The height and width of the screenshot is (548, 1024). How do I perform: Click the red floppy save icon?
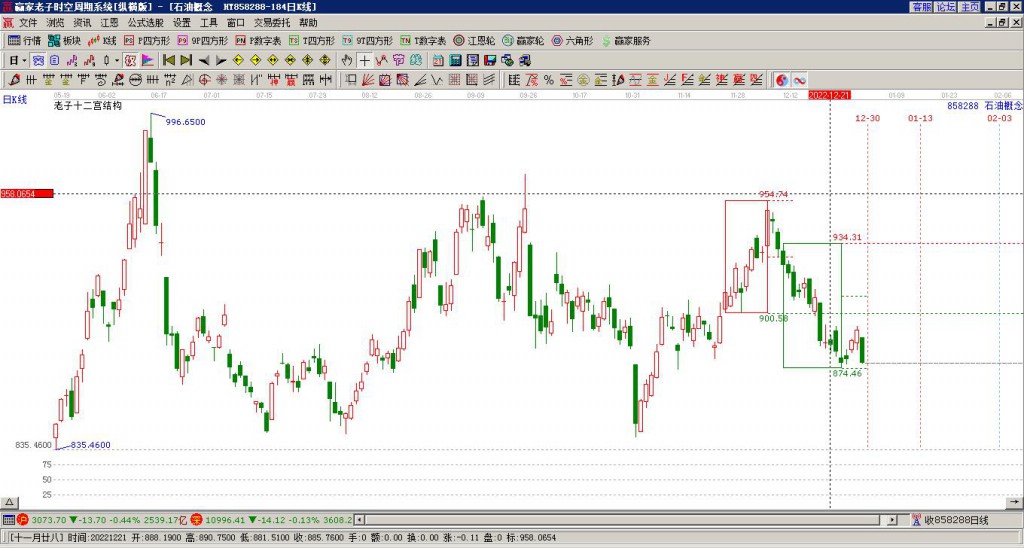tap(490, 60)
